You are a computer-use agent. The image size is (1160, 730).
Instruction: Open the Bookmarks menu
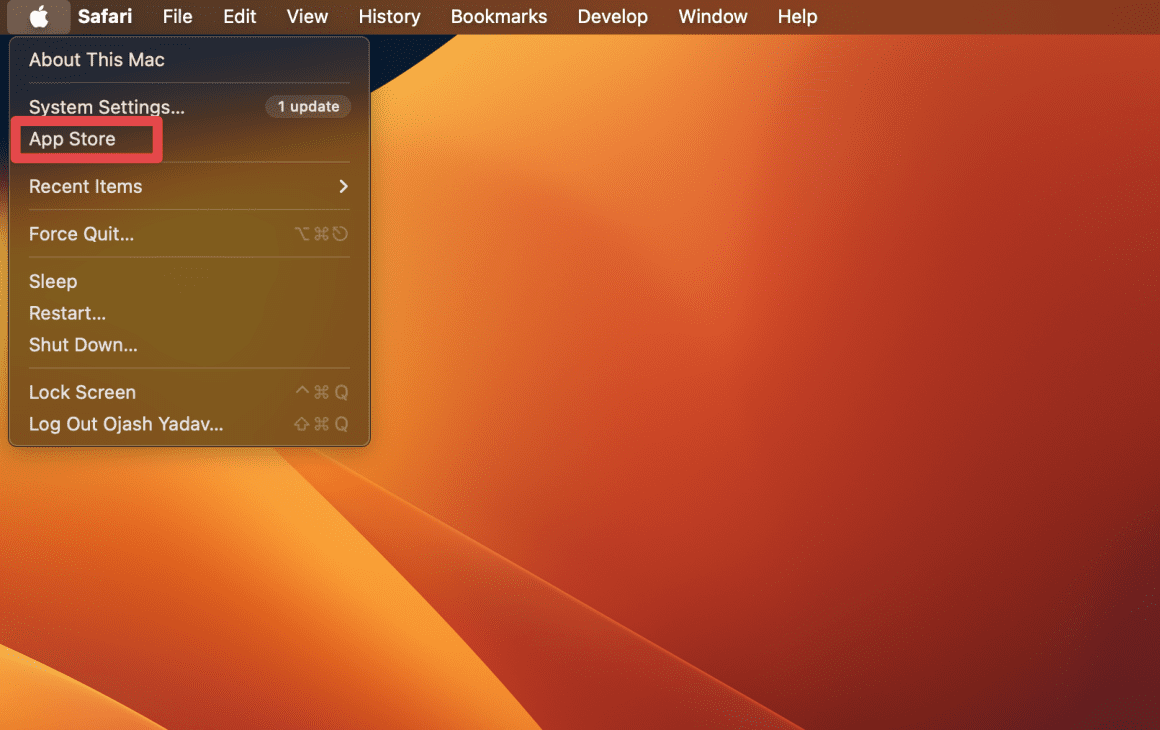pos(498,17)
